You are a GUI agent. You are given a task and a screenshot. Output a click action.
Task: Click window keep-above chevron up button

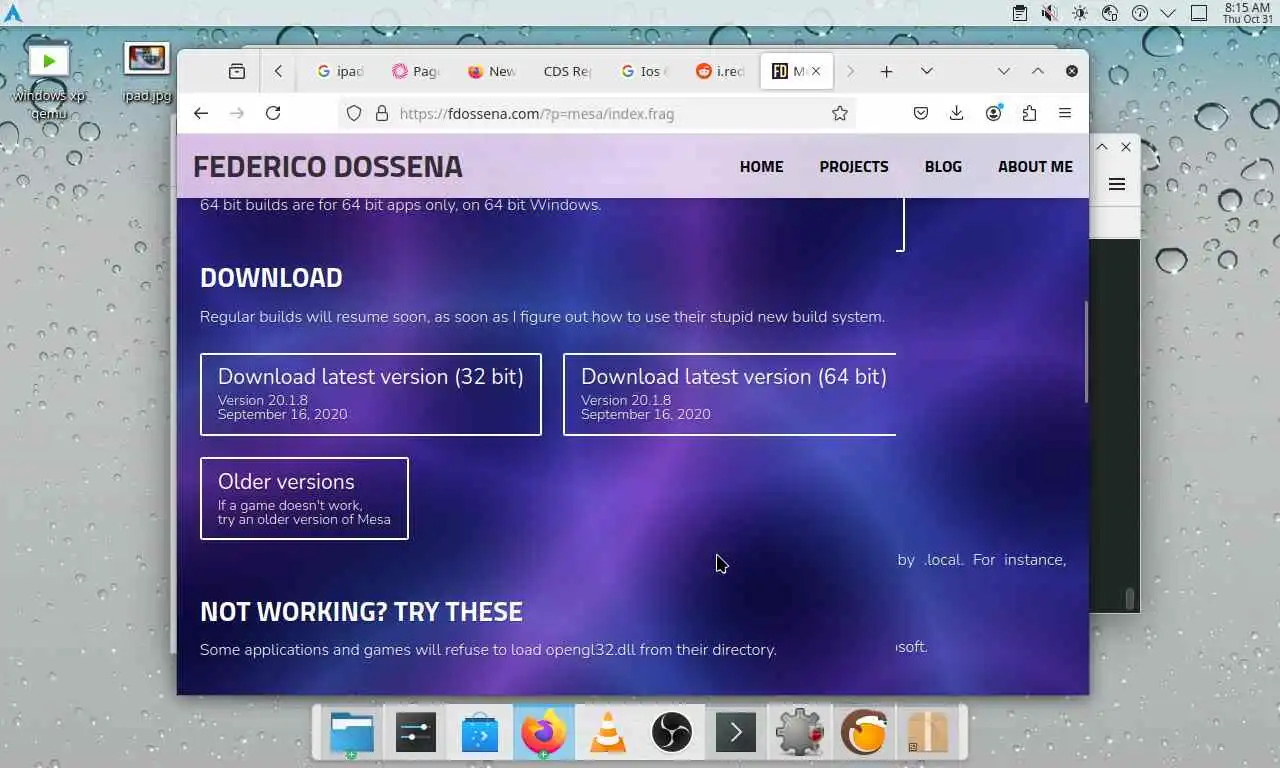point(1038,71)
